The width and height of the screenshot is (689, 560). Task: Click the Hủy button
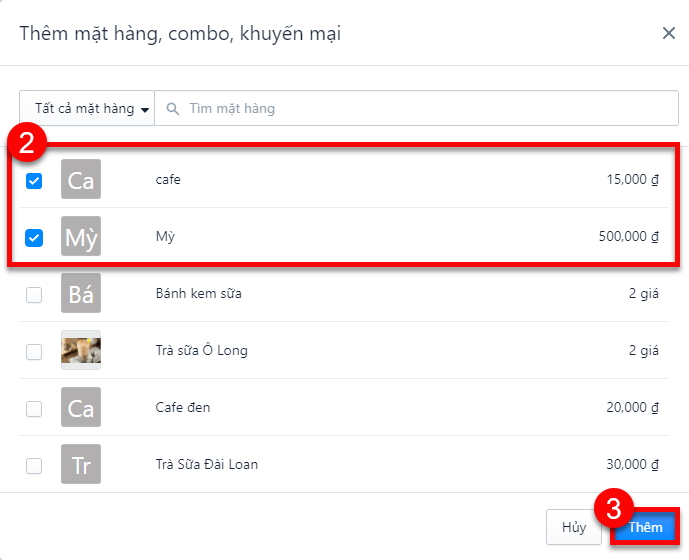point(574,527)
